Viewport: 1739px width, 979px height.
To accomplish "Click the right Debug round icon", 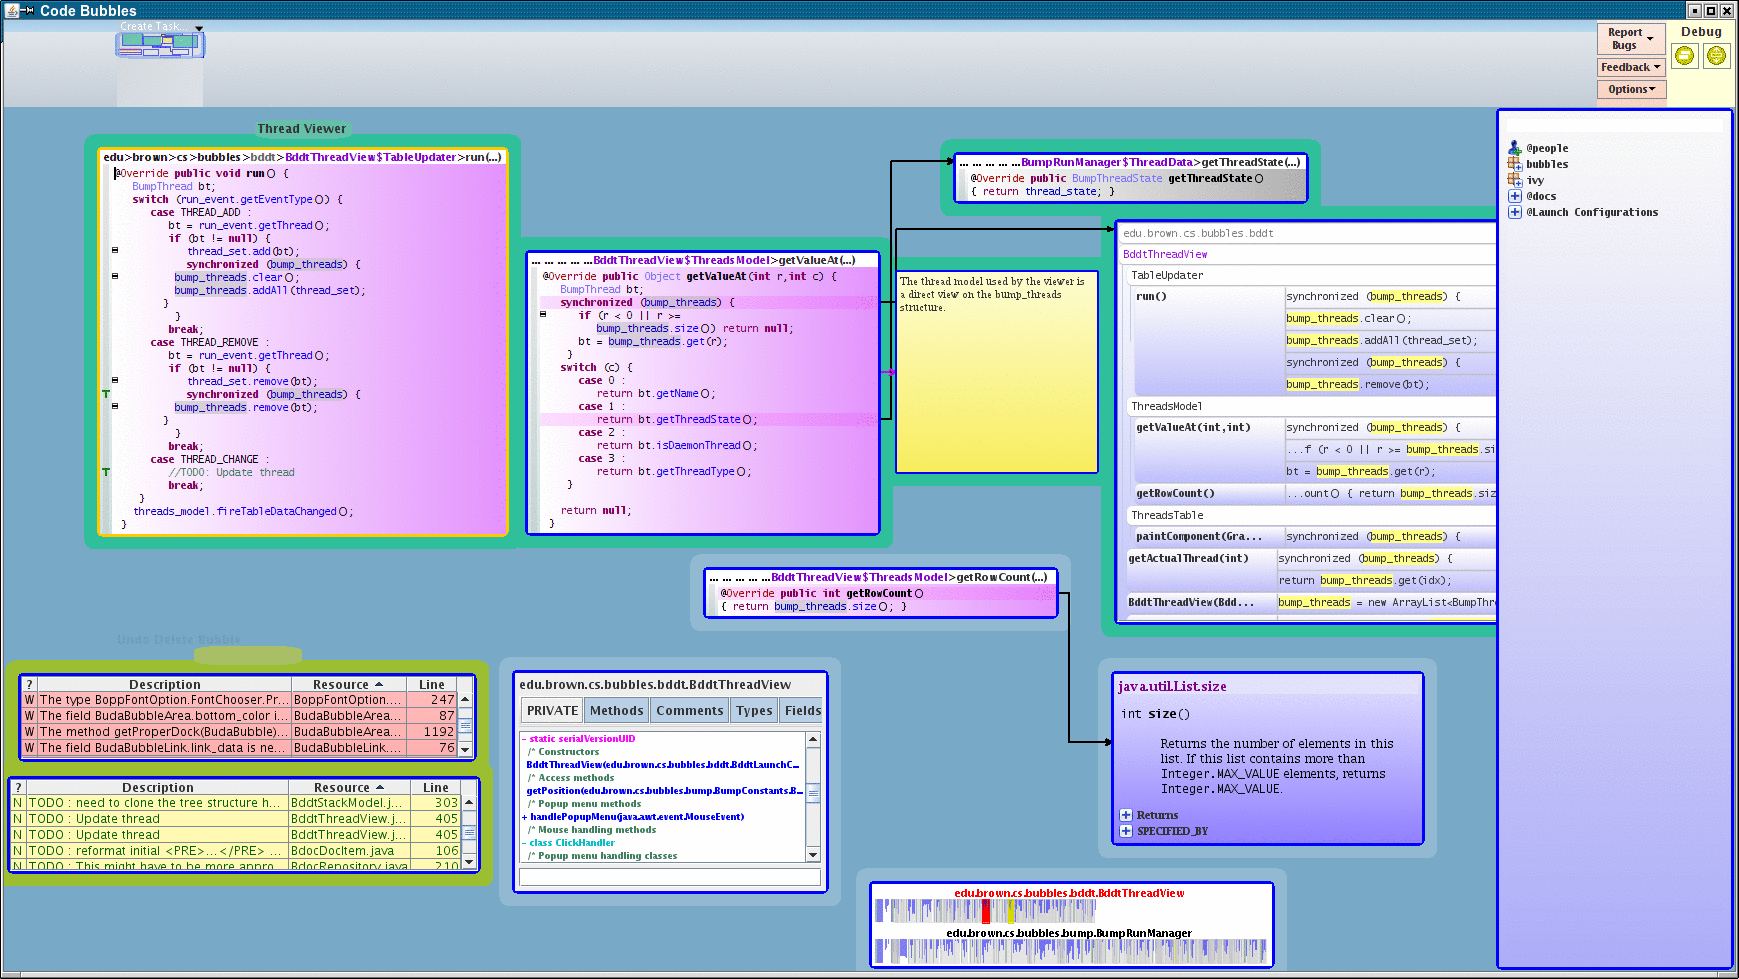I will click(x=1716, y=56).
